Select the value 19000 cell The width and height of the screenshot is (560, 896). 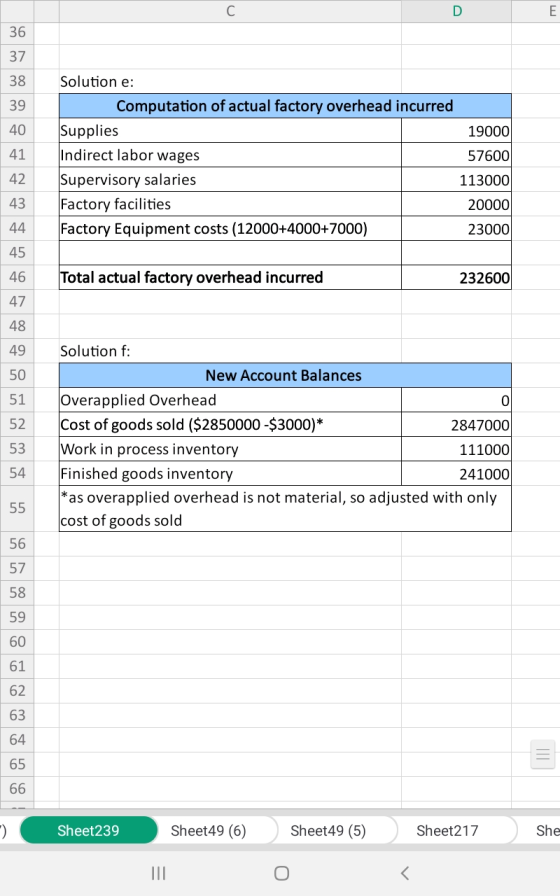point(457,130)
